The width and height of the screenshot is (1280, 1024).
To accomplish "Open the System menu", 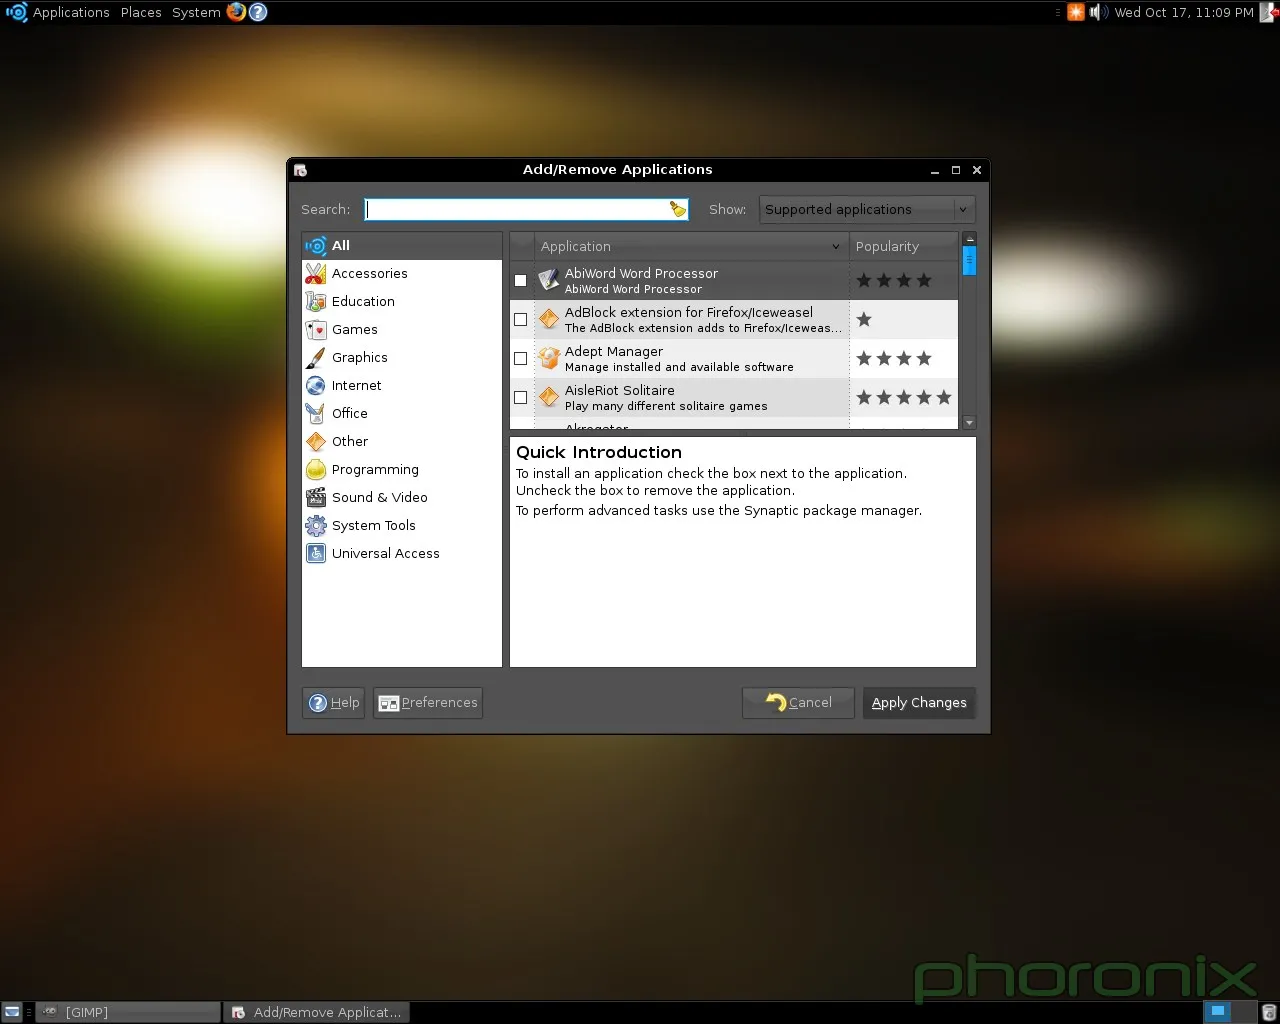I will [x=196, y=12].
